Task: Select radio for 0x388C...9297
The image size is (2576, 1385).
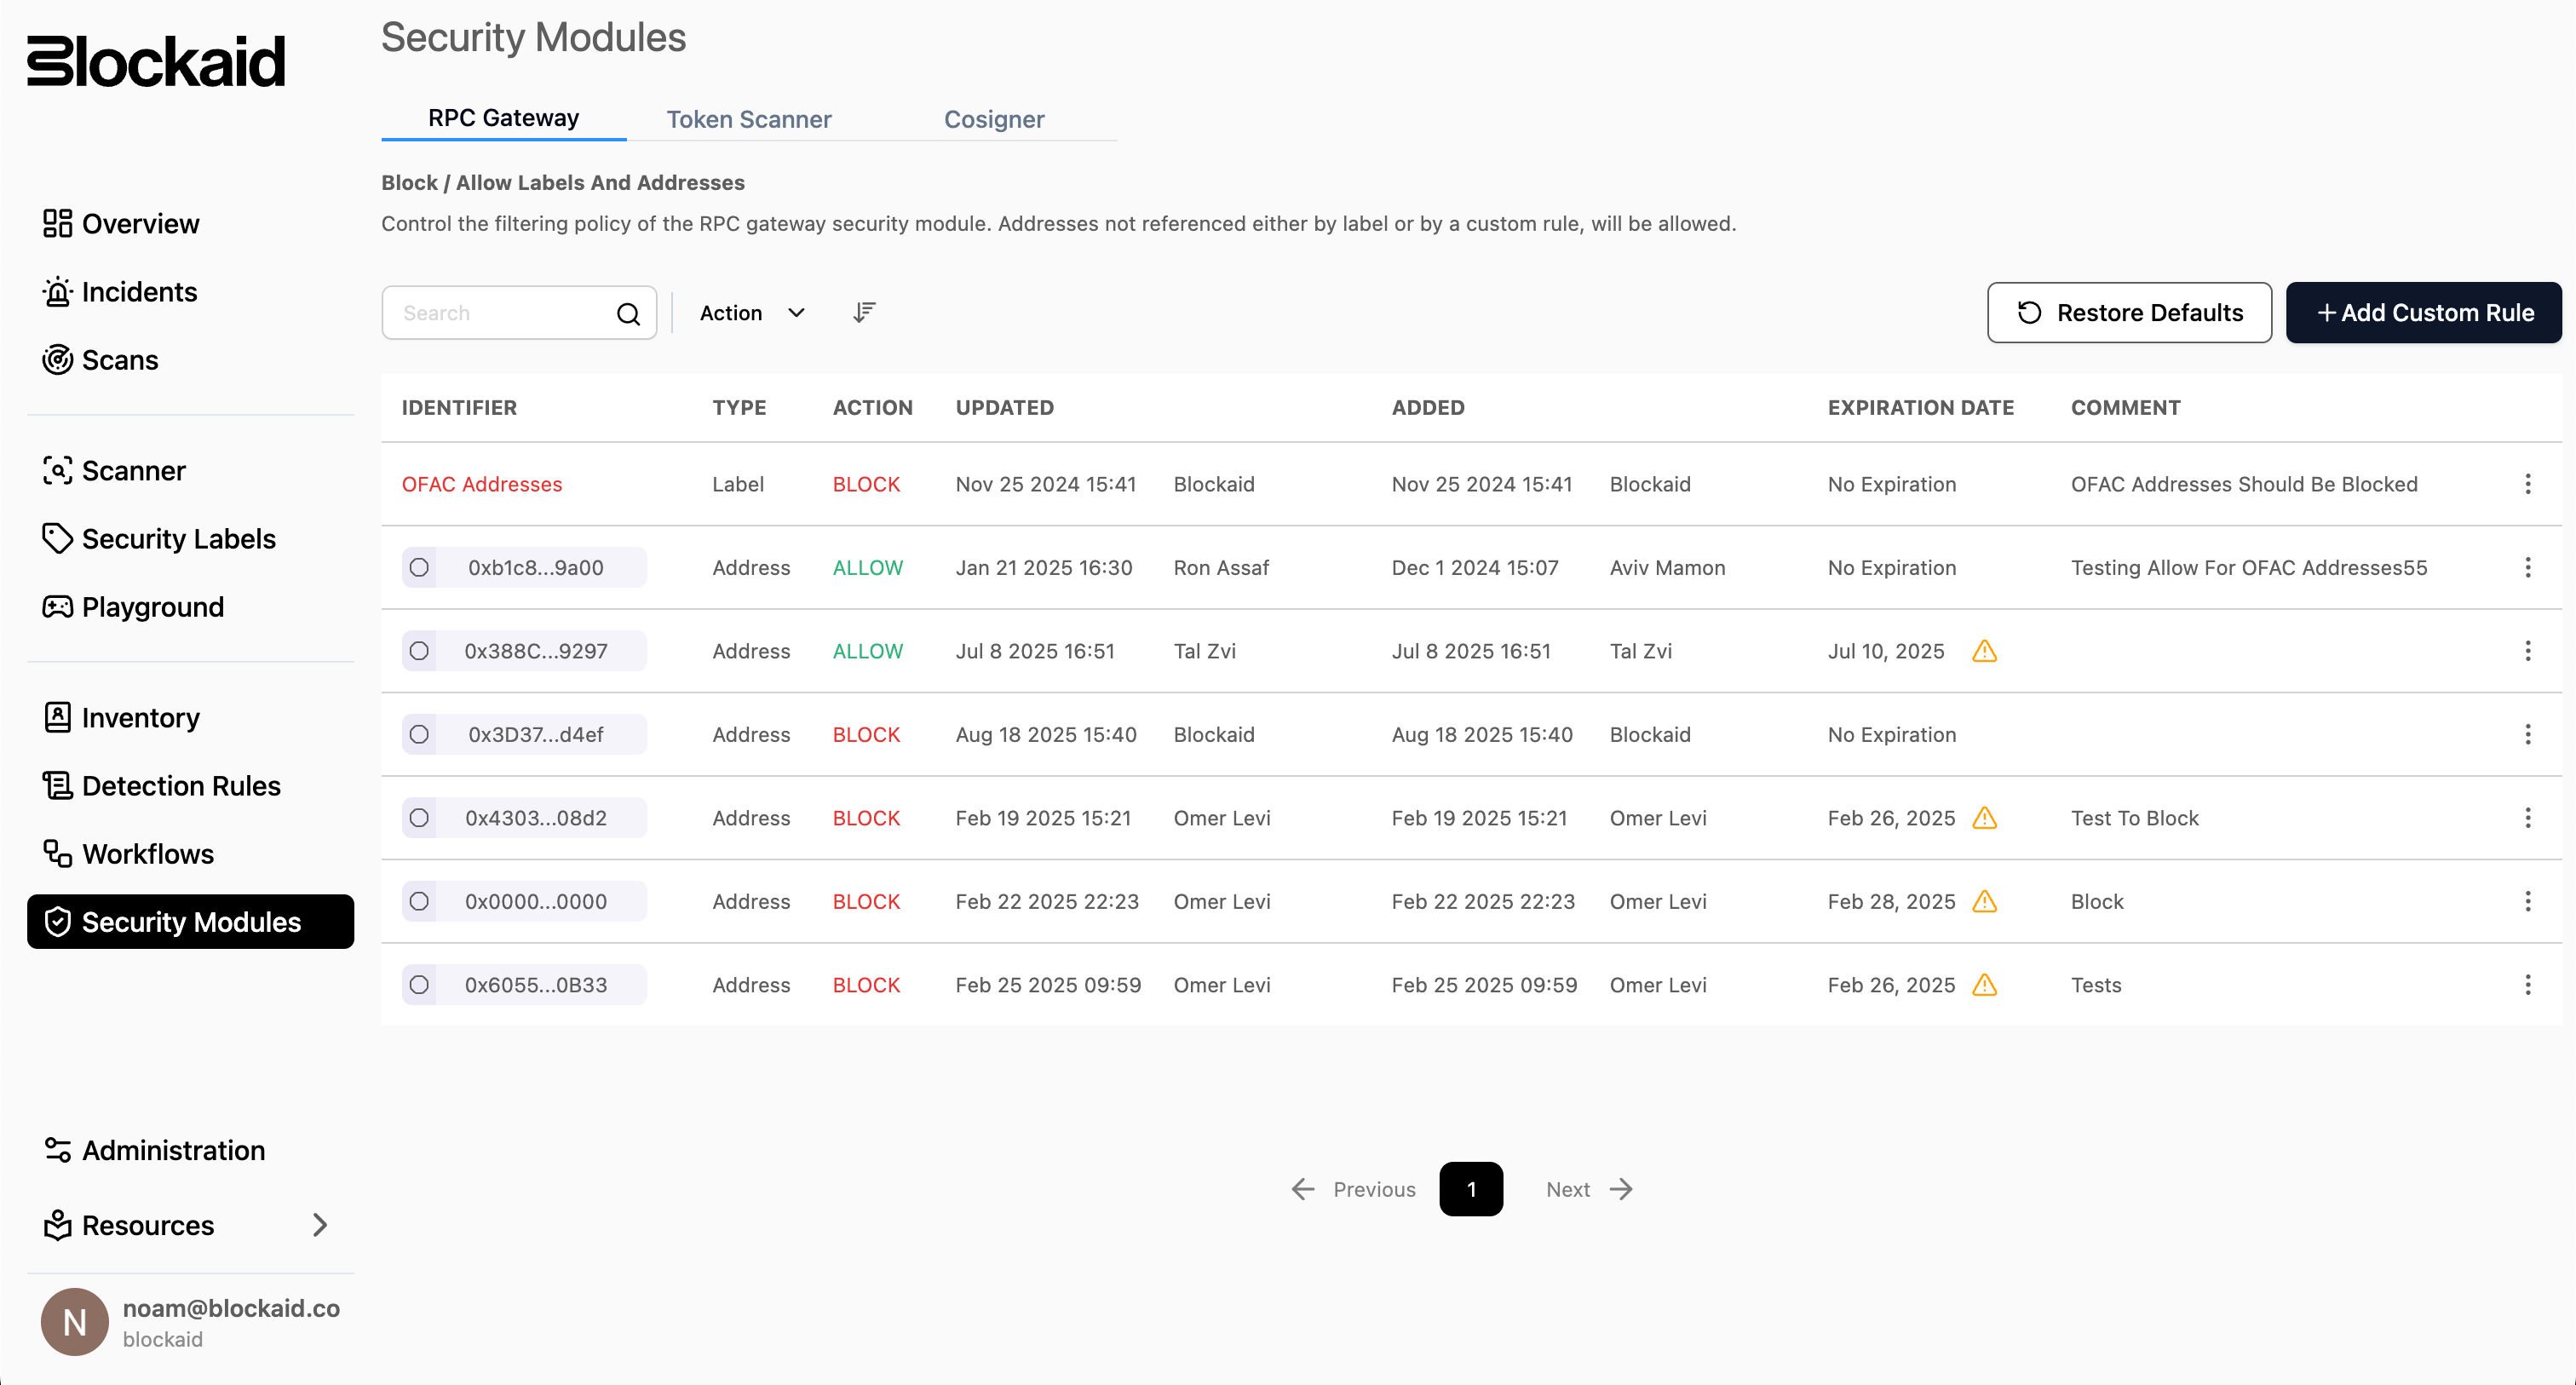Action: click(419, 651)
